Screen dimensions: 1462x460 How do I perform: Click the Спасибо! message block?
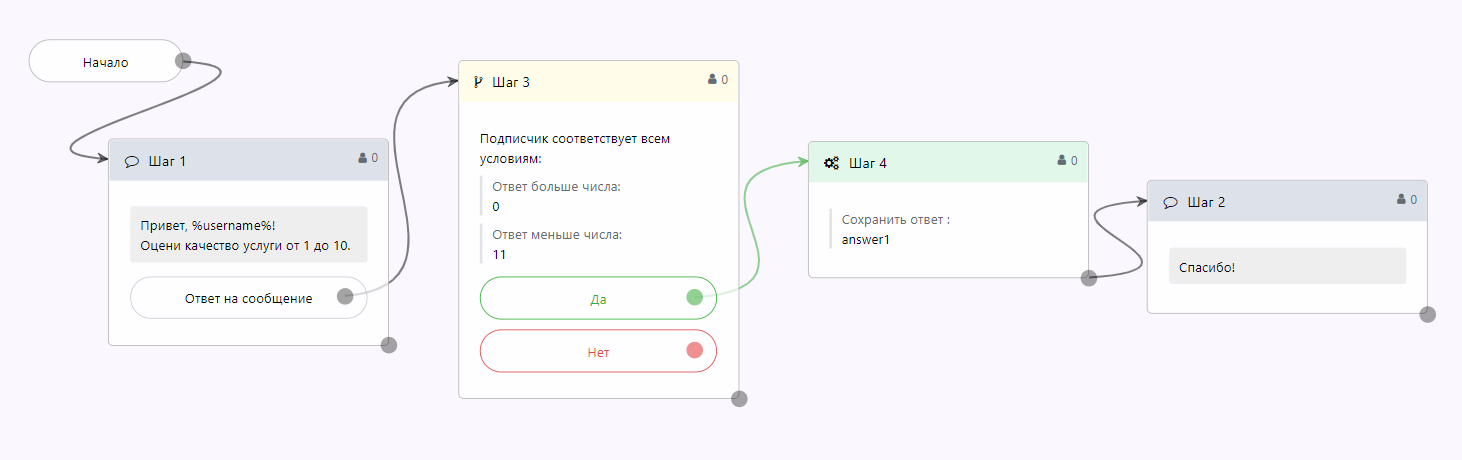(x=1287, y=266)
